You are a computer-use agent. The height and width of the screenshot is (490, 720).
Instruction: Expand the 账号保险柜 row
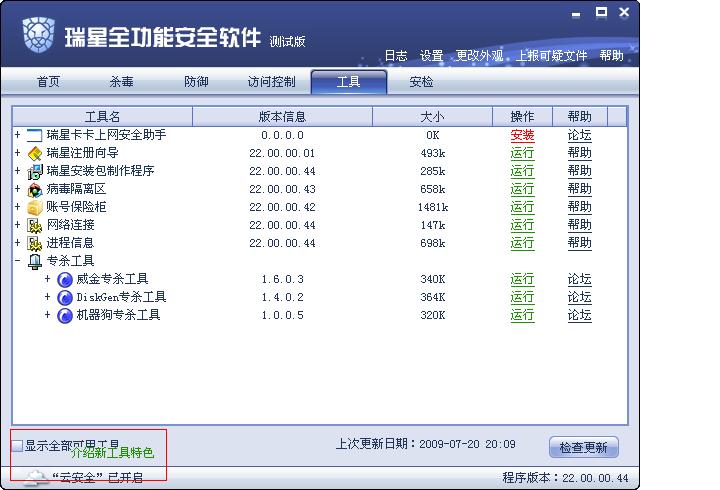[17, 207]
